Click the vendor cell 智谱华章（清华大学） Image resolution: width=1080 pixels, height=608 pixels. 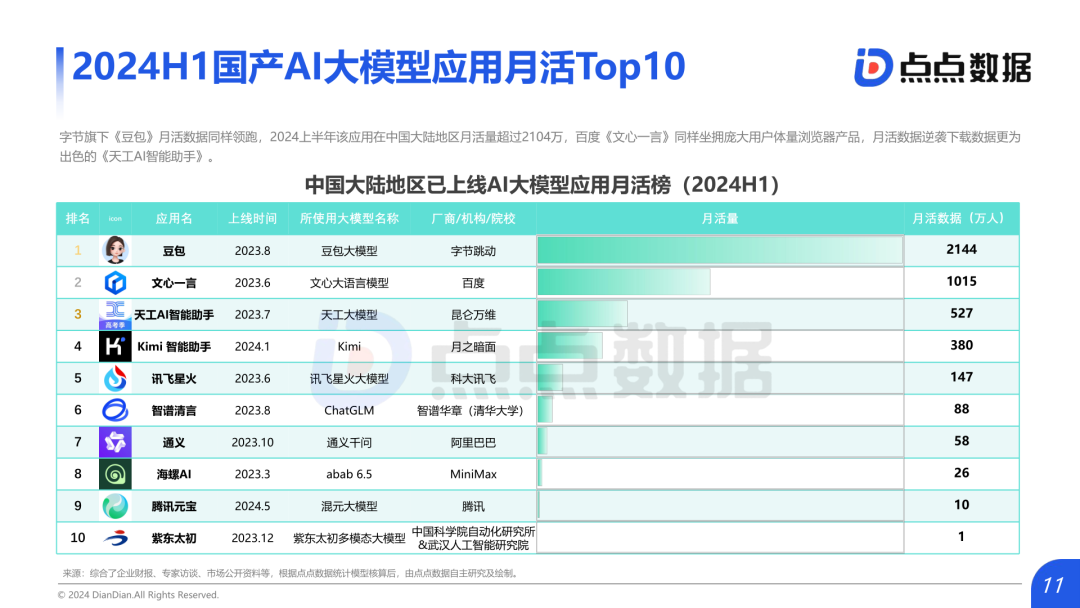(473, 410)
